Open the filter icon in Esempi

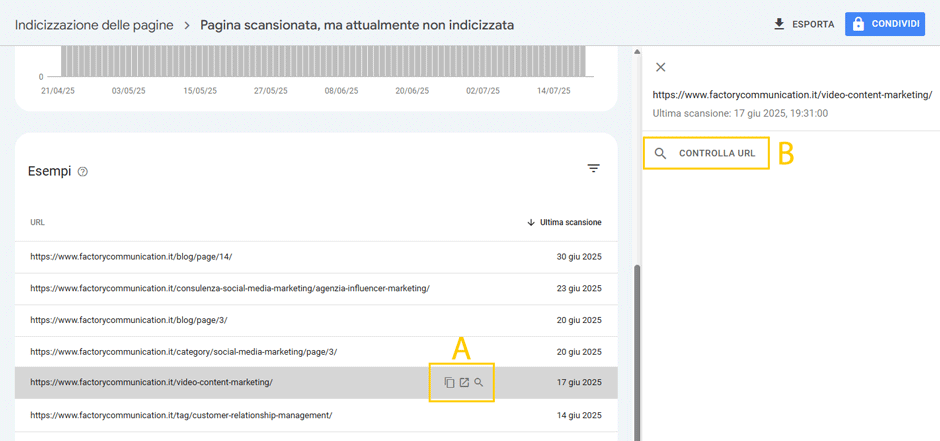click(593, 168)
